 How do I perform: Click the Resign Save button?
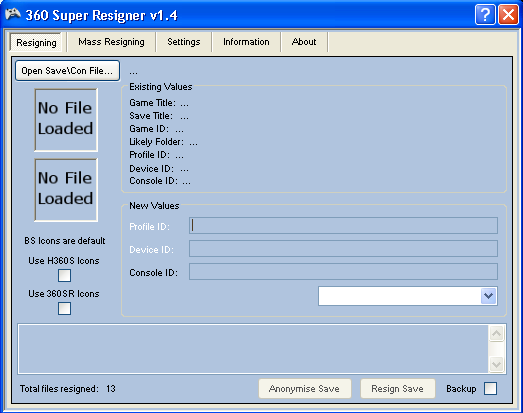pos(398,389)
